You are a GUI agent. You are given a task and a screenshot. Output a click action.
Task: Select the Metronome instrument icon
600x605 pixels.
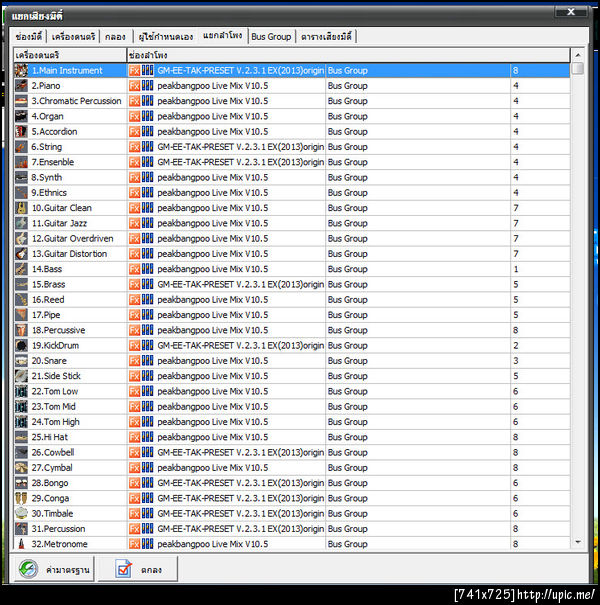21,544
